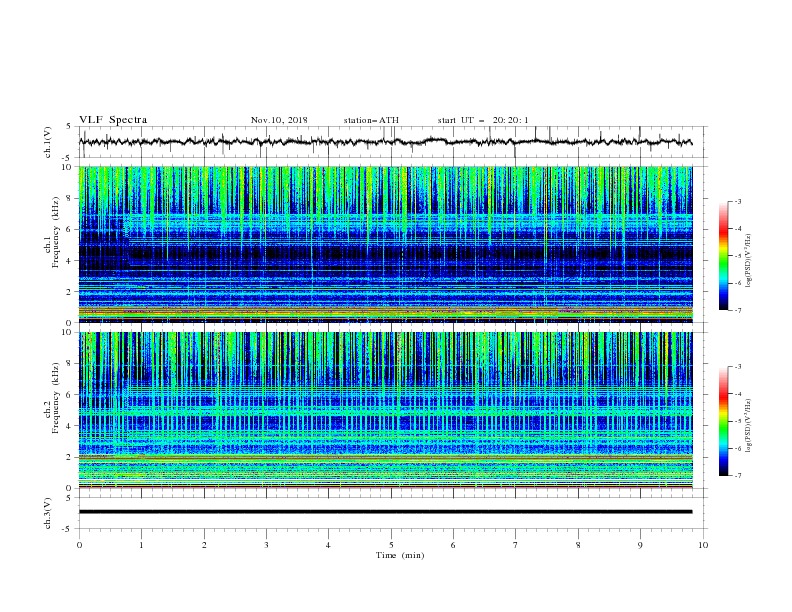Click time-axis tick label '8'

coord(578,545)
